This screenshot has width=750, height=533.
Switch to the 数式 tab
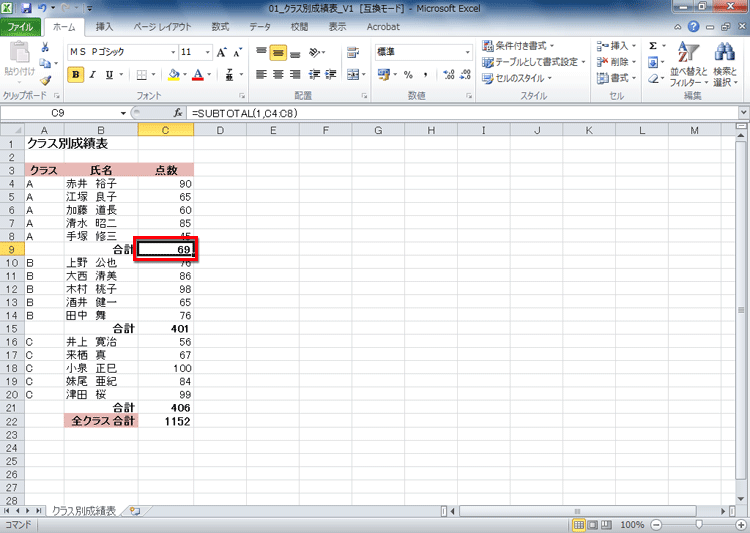[x=221, y=27]
